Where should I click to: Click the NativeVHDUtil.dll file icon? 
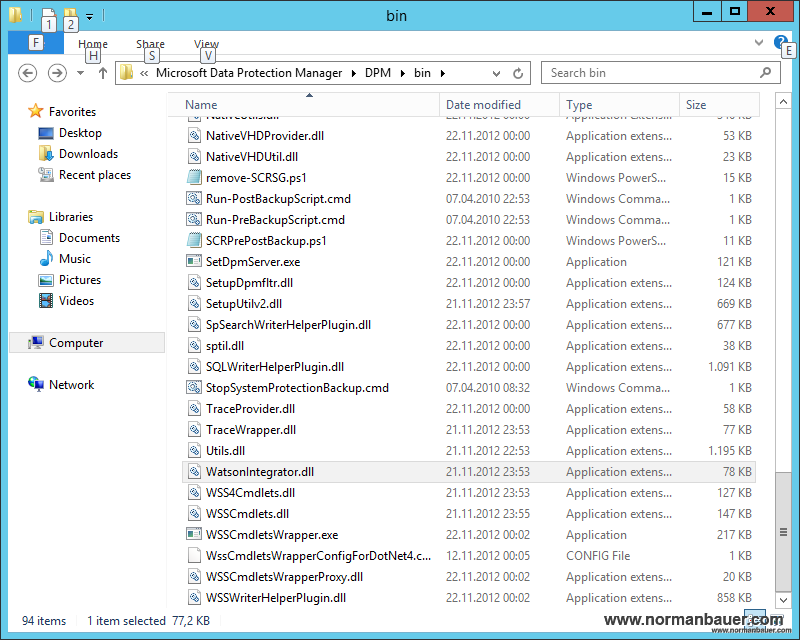194,157
